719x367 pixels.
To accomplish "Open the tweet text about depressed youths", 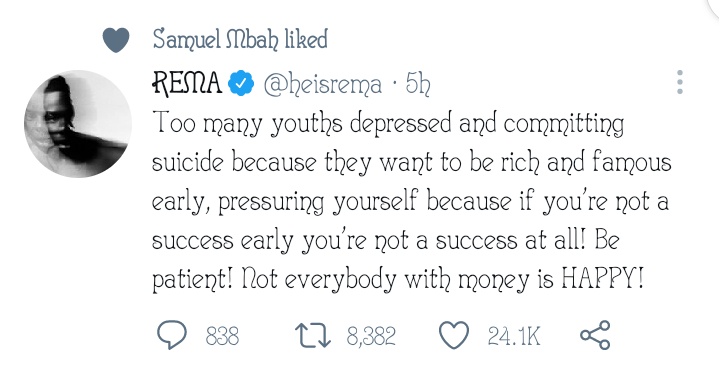I will click(x=411, y=201).
